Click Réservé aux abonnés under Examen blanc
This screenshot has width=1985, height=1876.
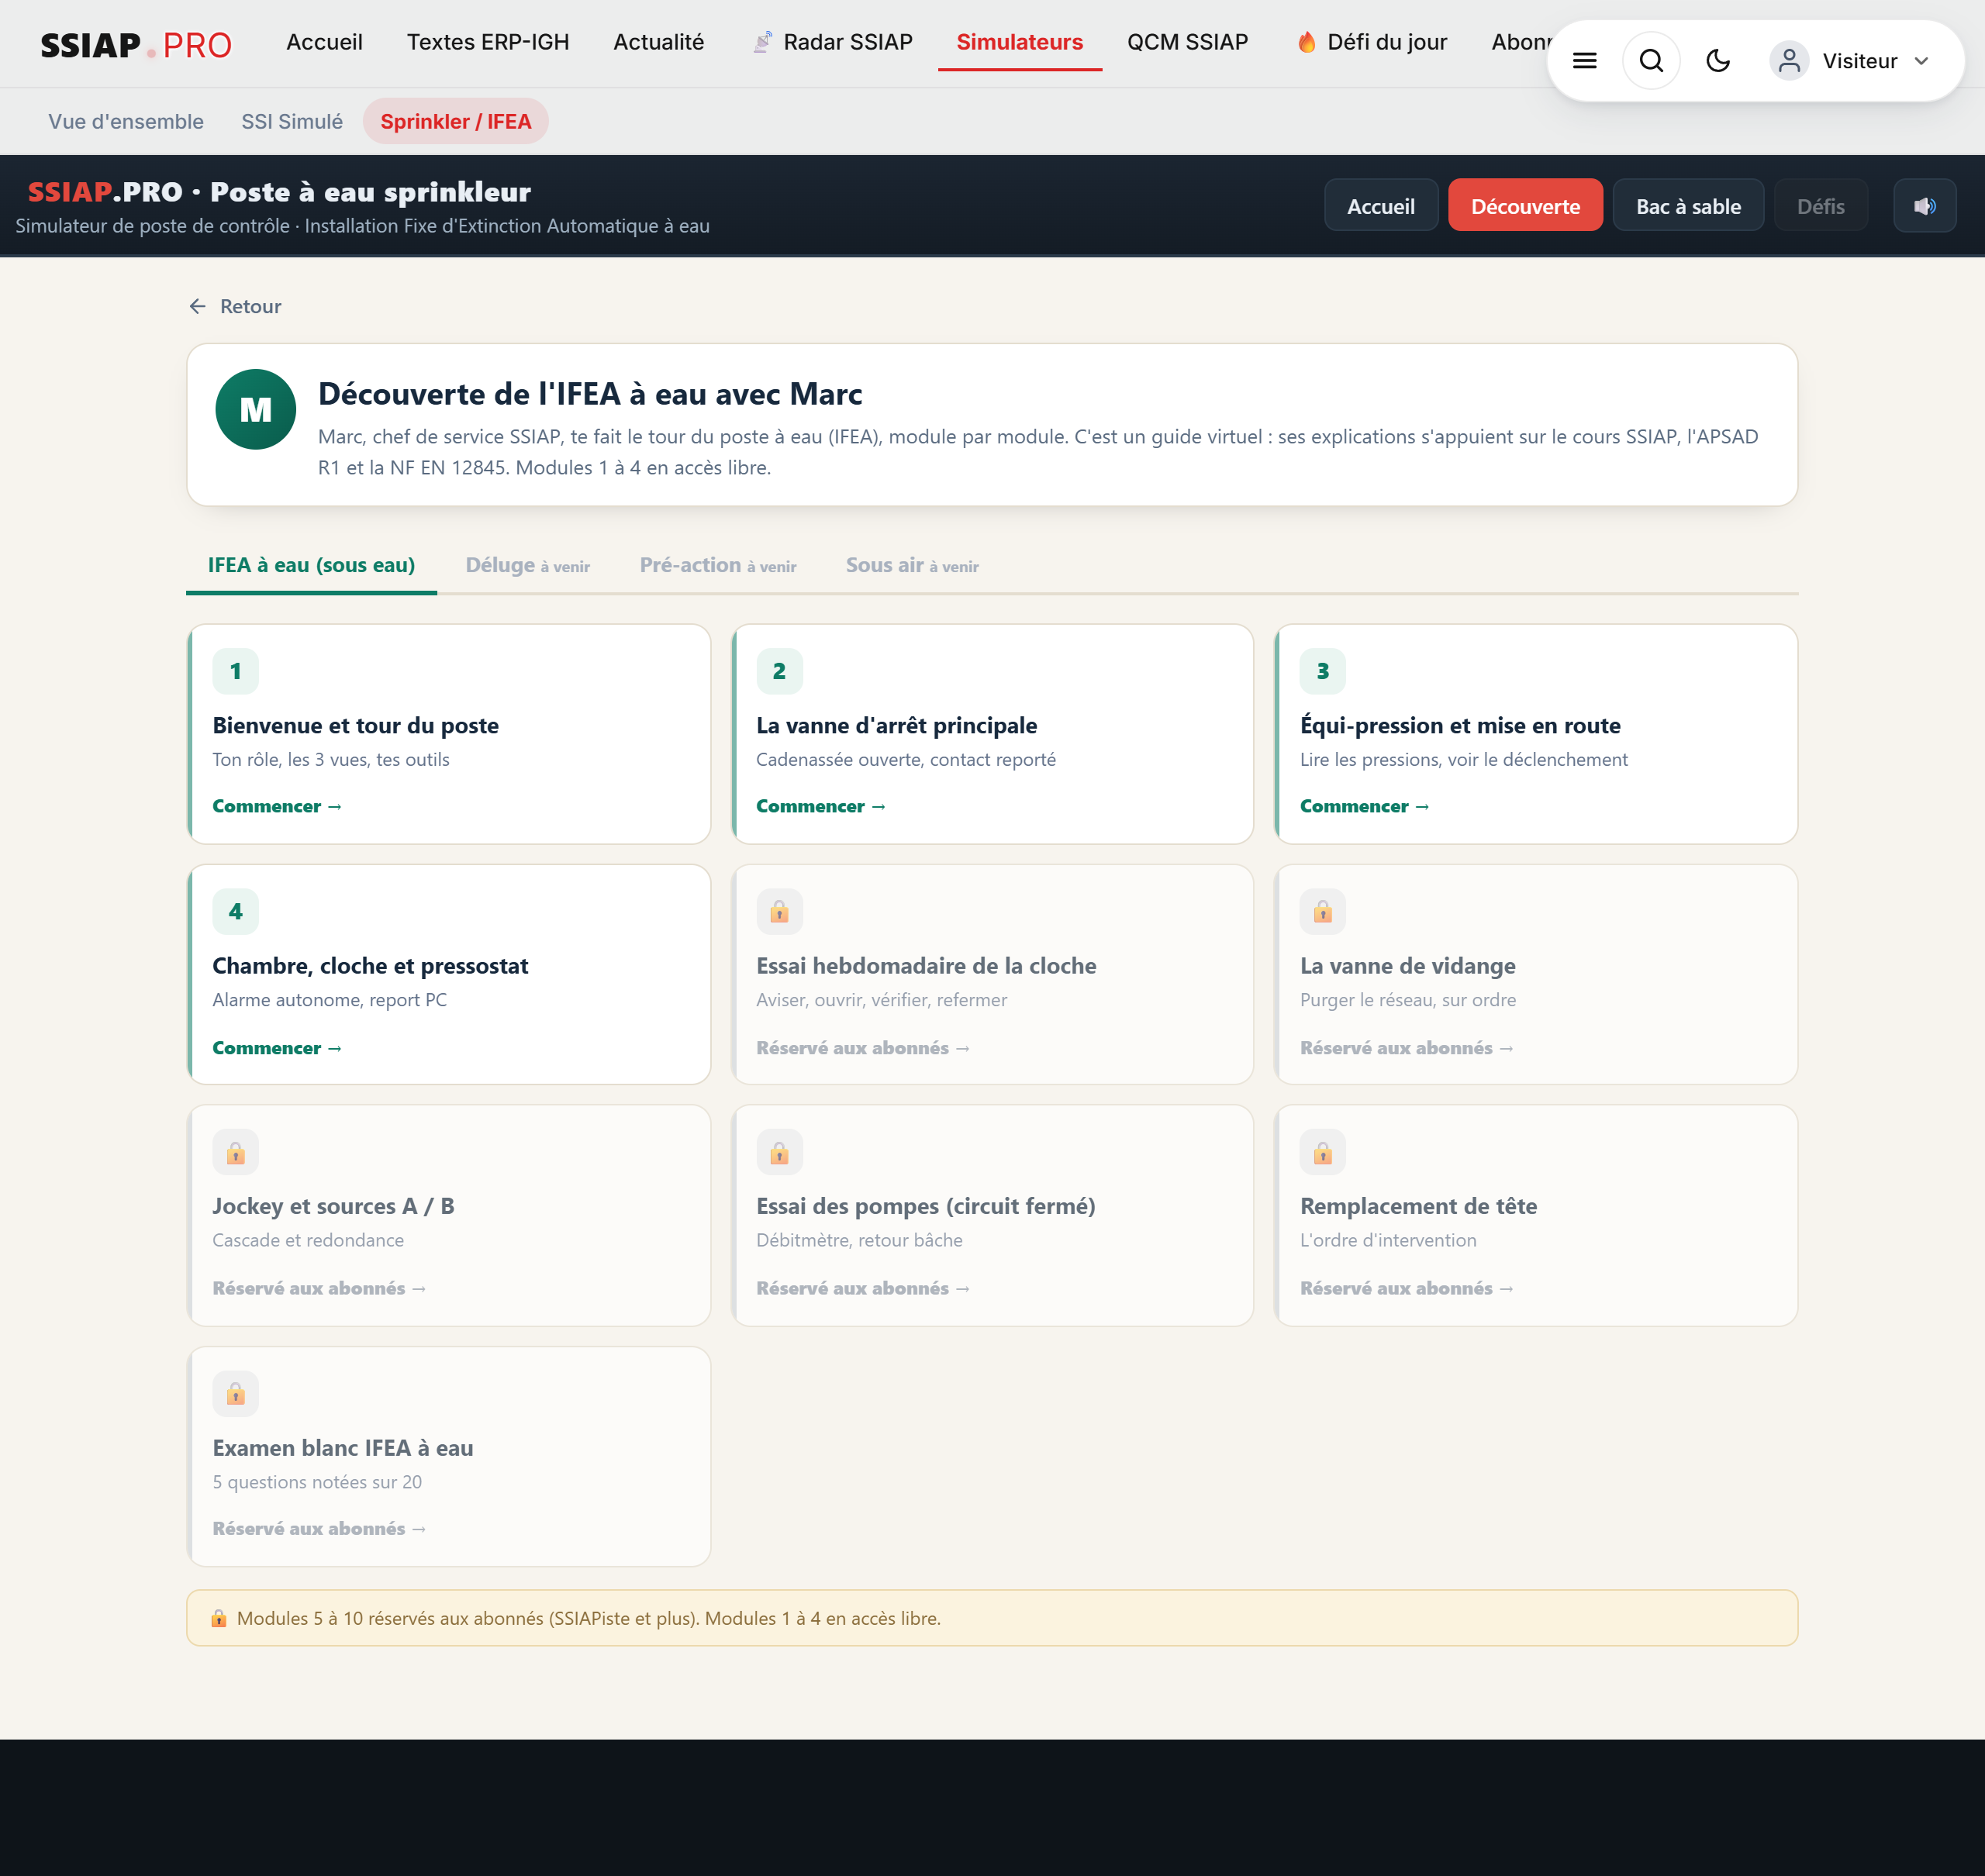(x=319, y=1528)
